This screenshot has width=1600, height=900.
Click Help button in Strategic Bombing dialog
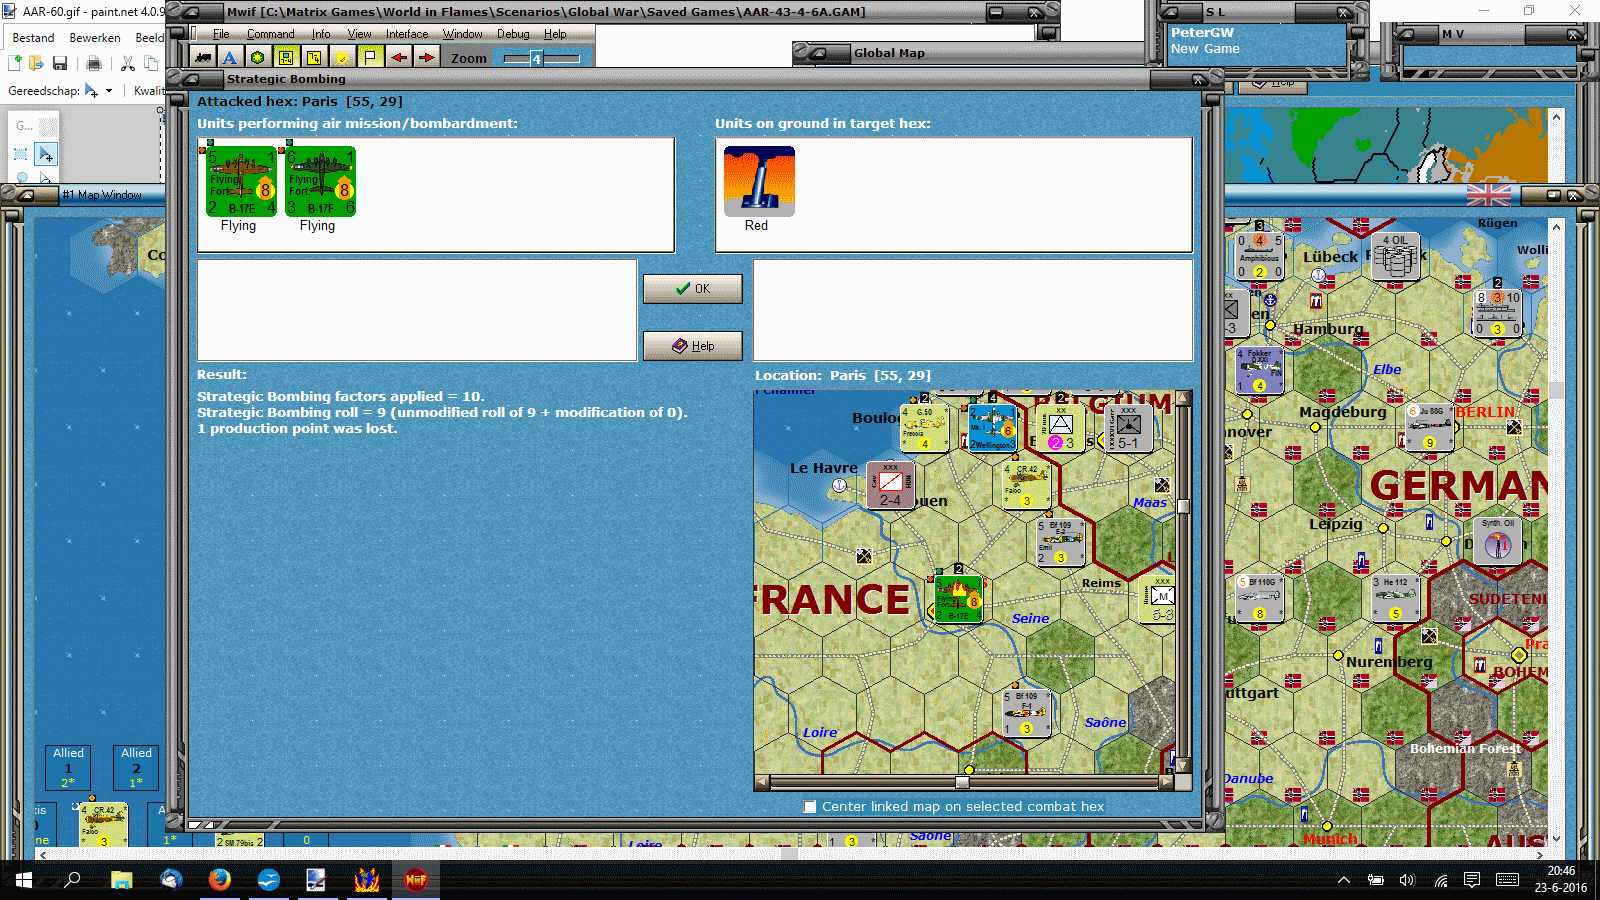693,346
